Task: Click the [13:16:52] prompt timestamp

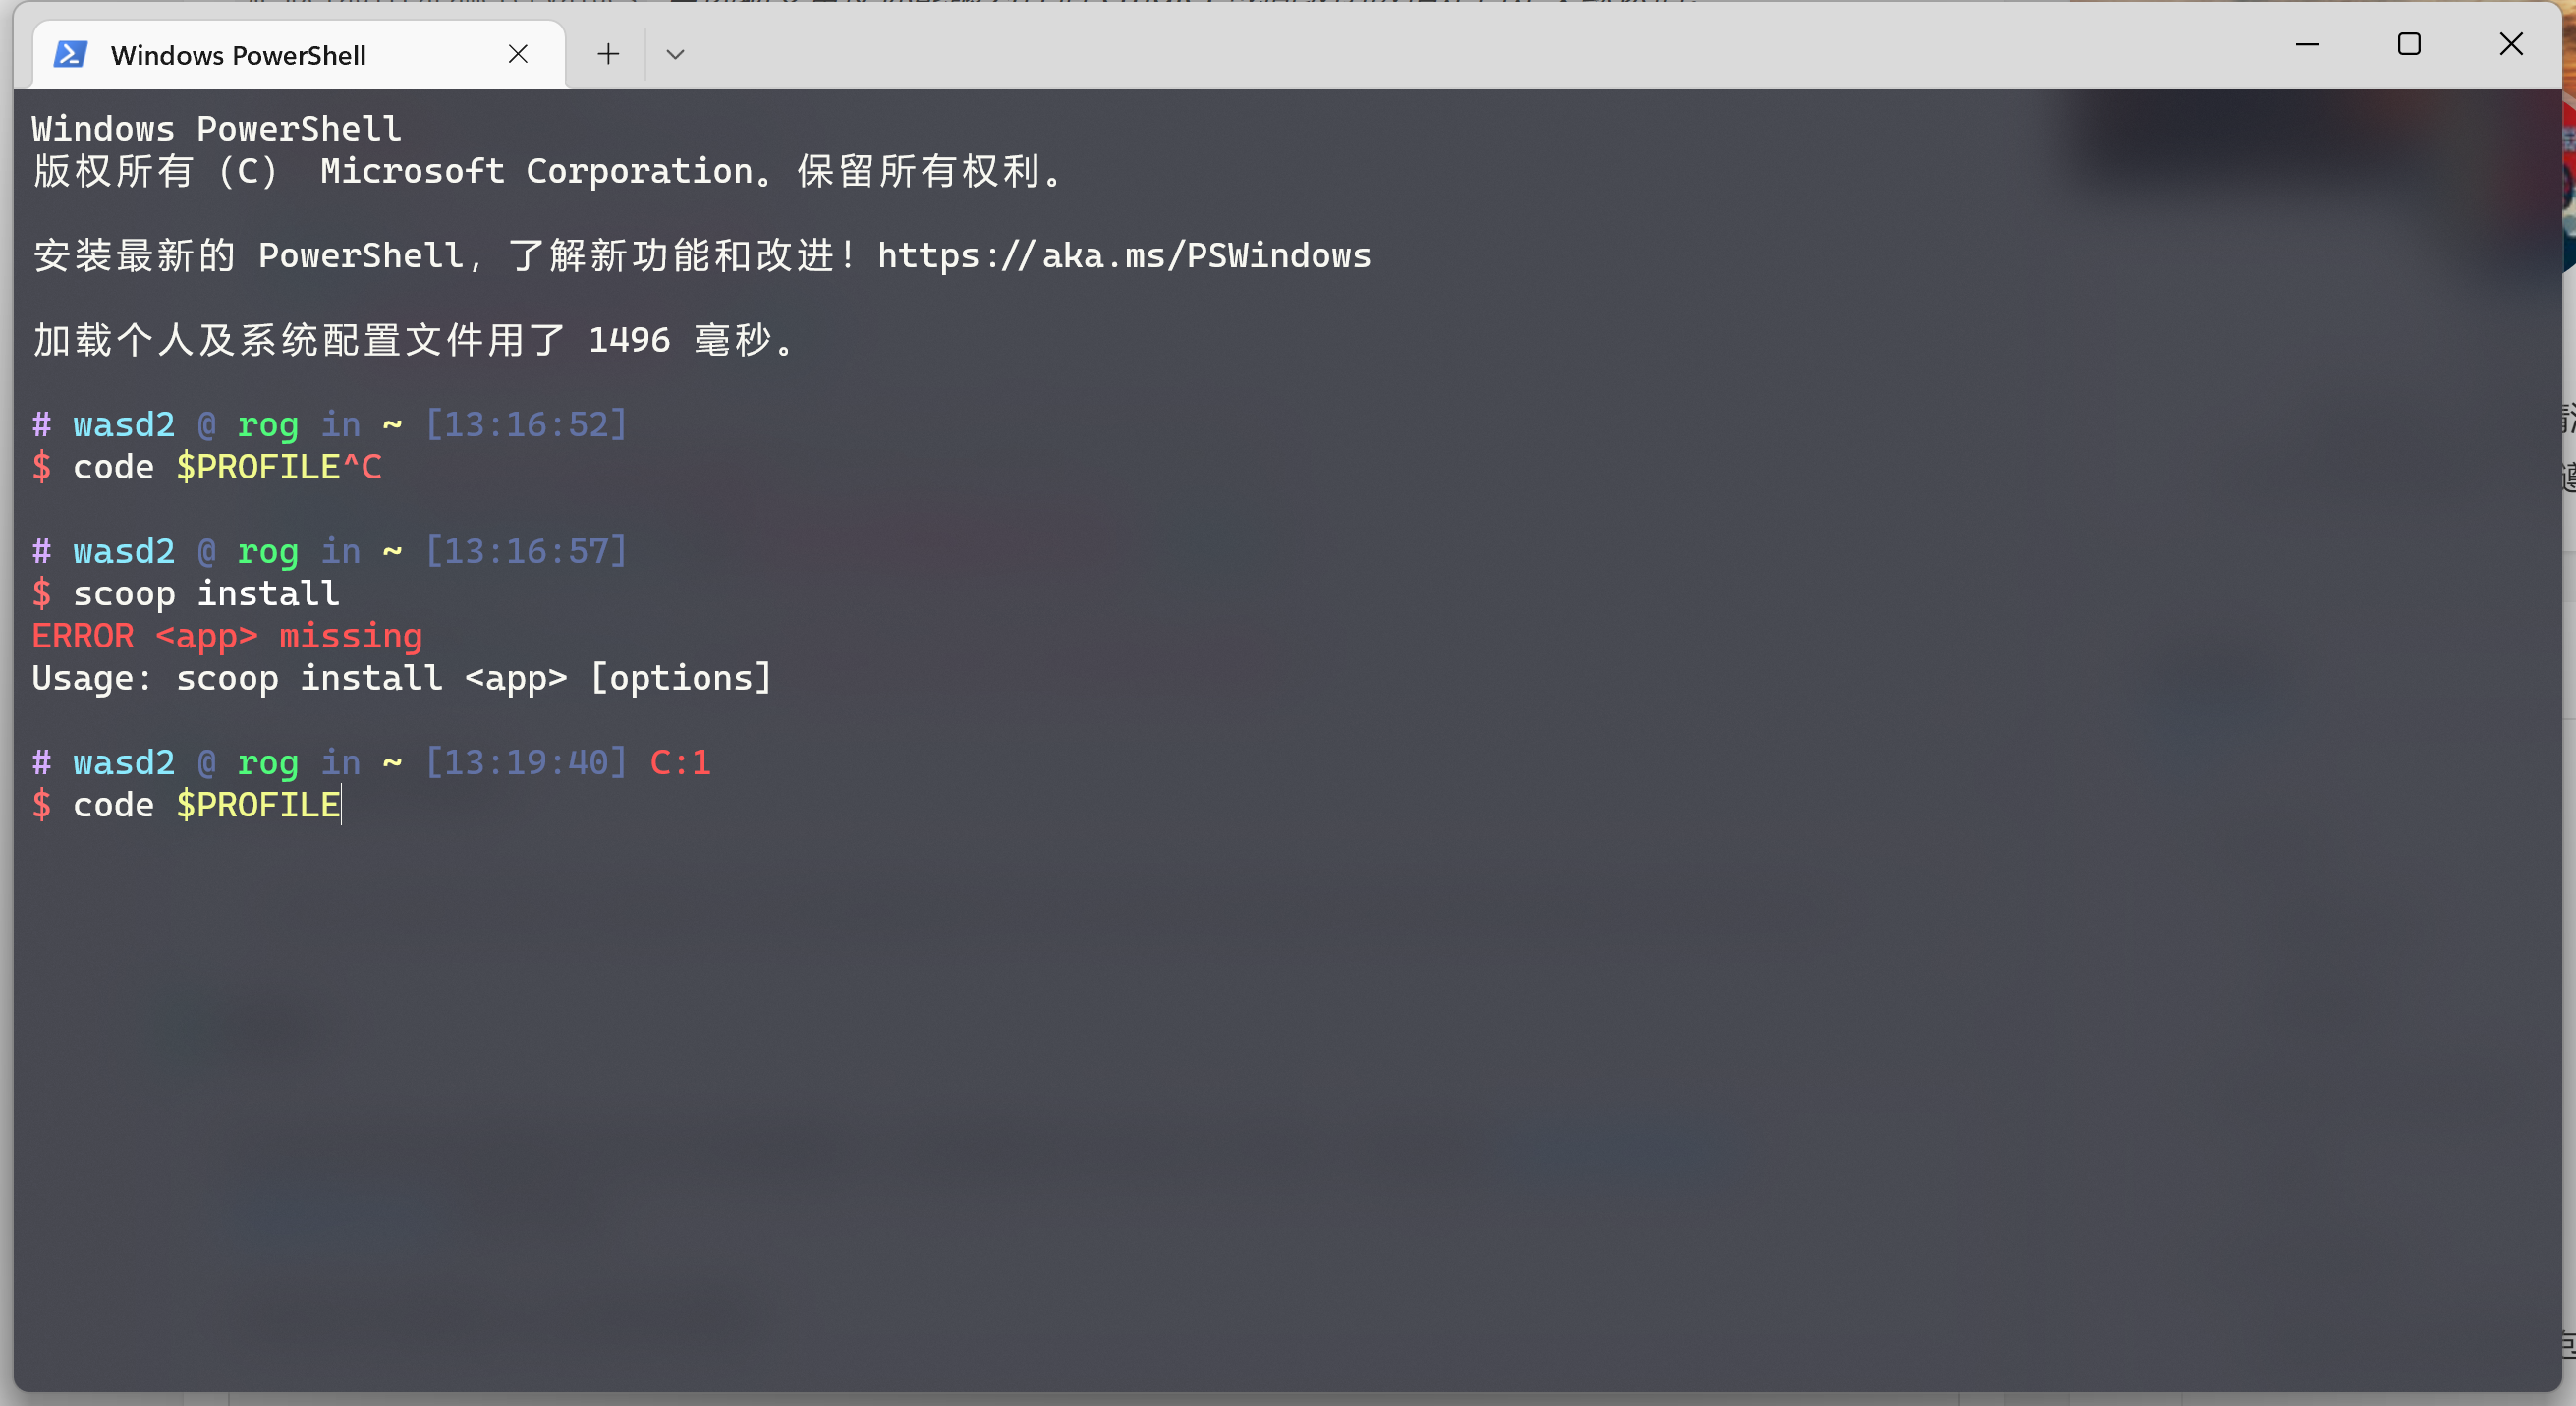Action: pos(526,425)
